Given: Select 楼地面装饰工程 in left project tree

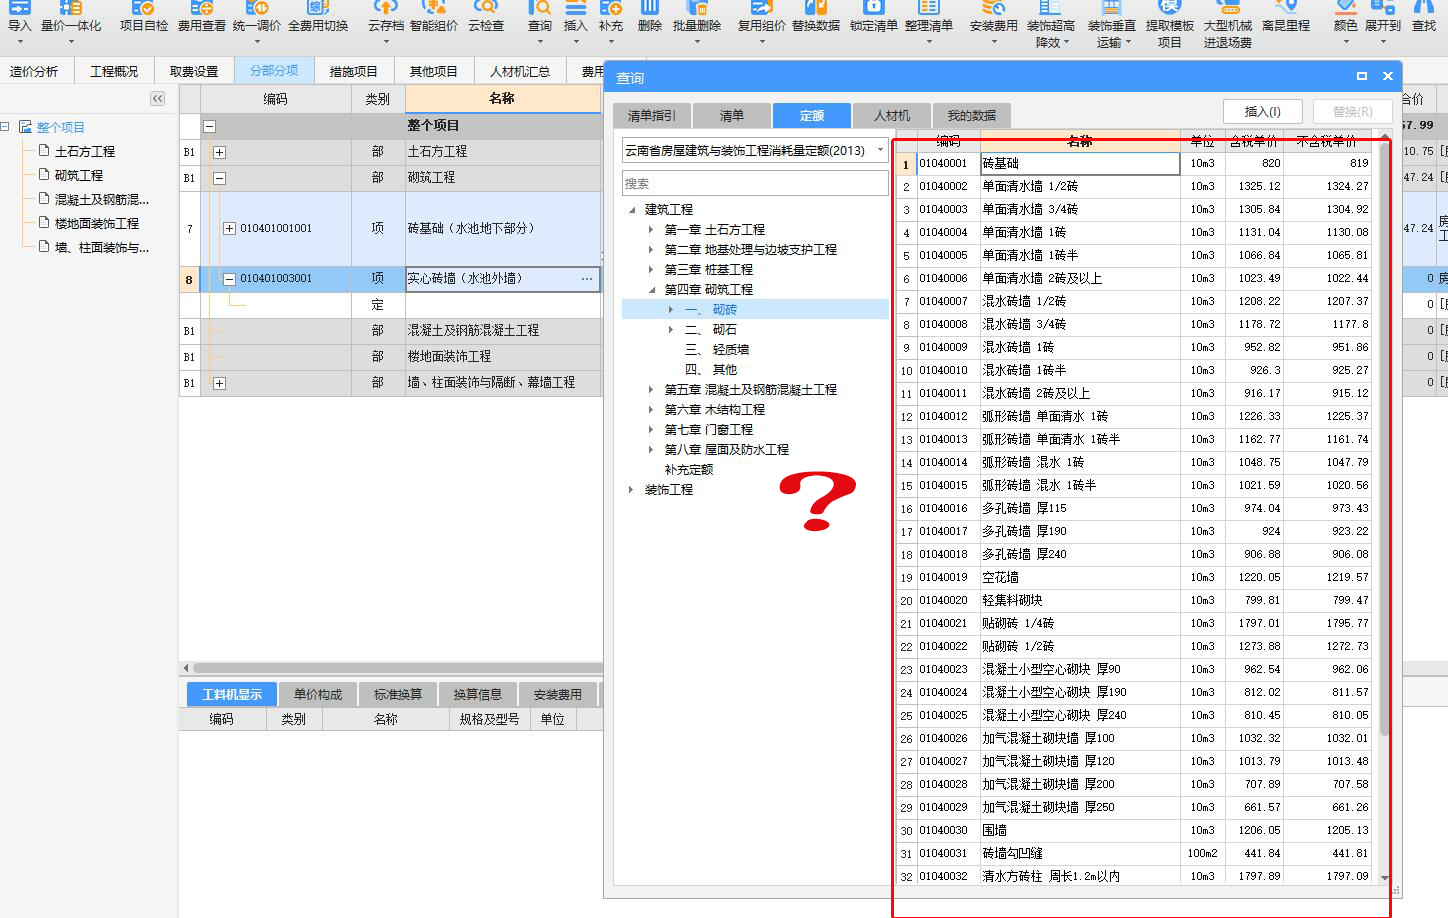Looking at the screenshot, I should [x=97, y=224].
